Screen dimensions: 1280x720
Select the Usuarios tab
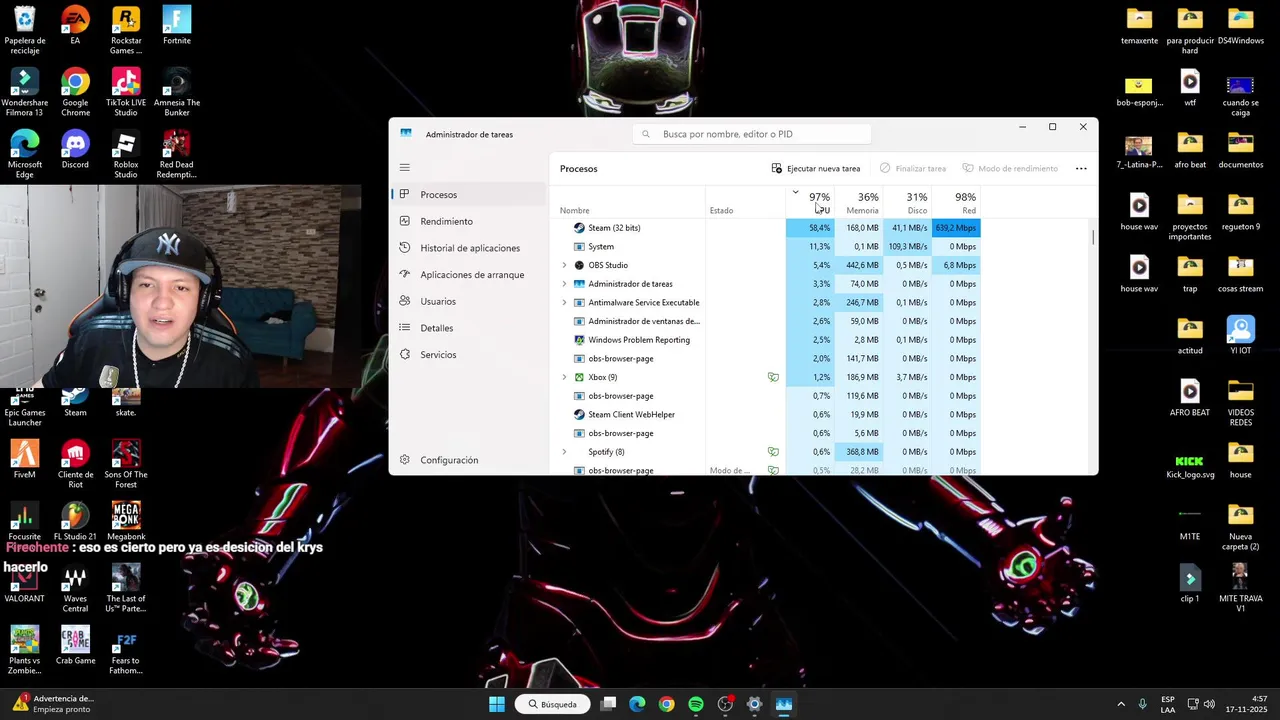[469, 301]
